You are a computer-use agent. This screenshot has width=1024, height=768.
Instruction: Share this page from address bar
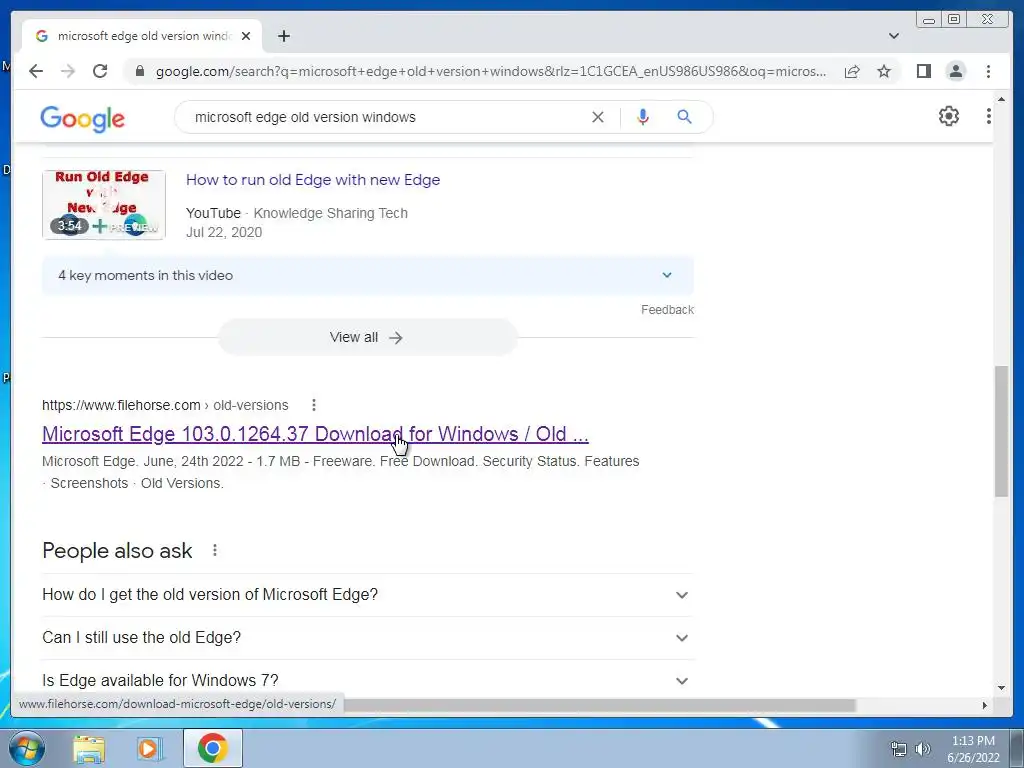click(x=852, y=71)
